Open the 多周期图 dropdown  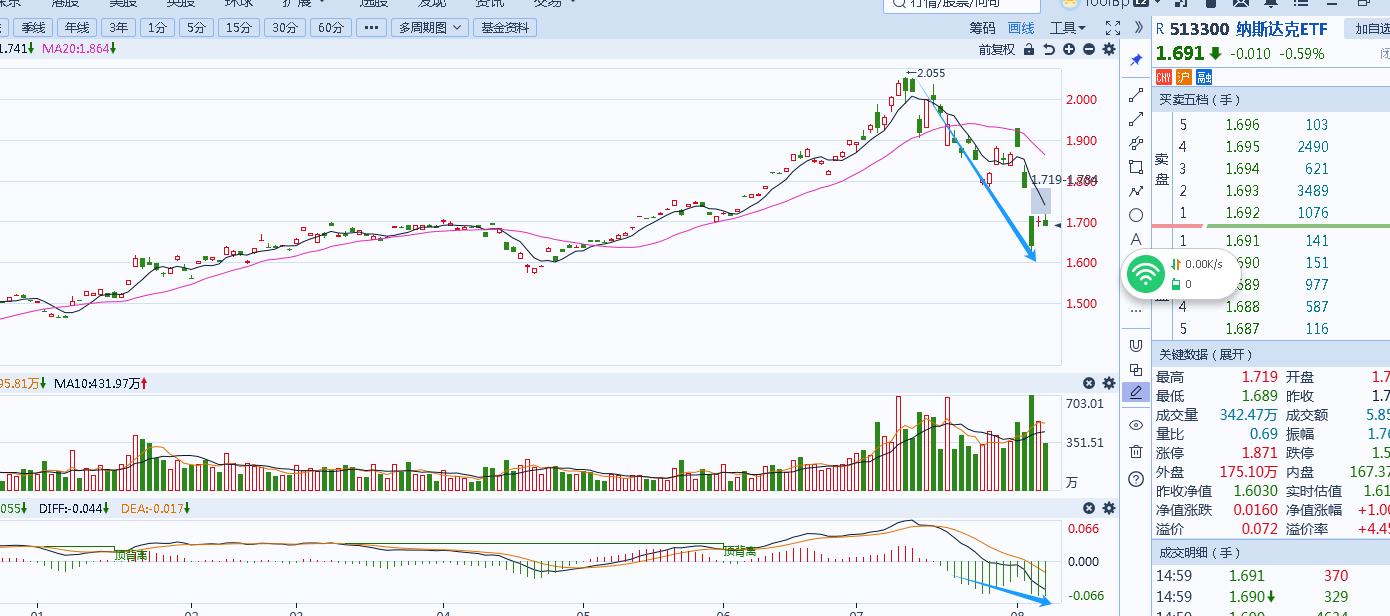tap(431, 28)
